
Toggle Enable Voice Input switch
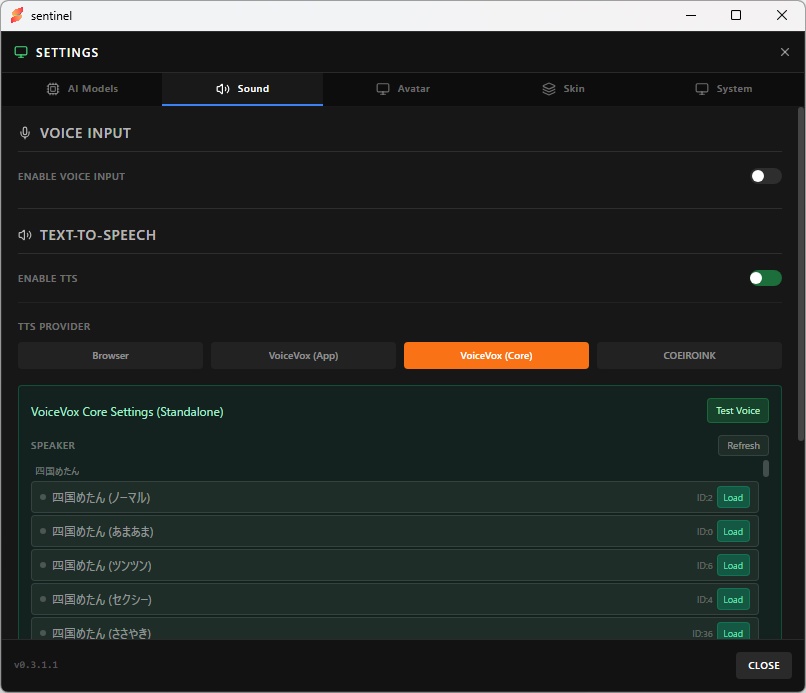(765, 176)
